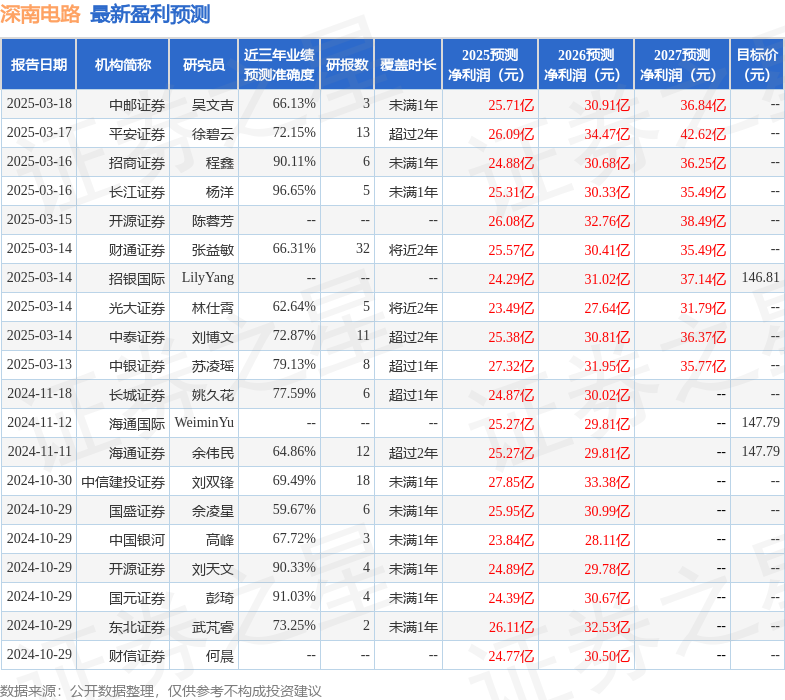Click analyst name LilyYang
Screen dimensions: 785x700
[207, 278]
